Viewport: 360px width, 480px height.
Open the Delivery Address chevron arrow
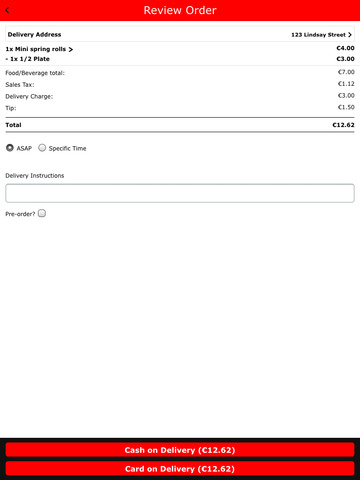tap(350, 35)
